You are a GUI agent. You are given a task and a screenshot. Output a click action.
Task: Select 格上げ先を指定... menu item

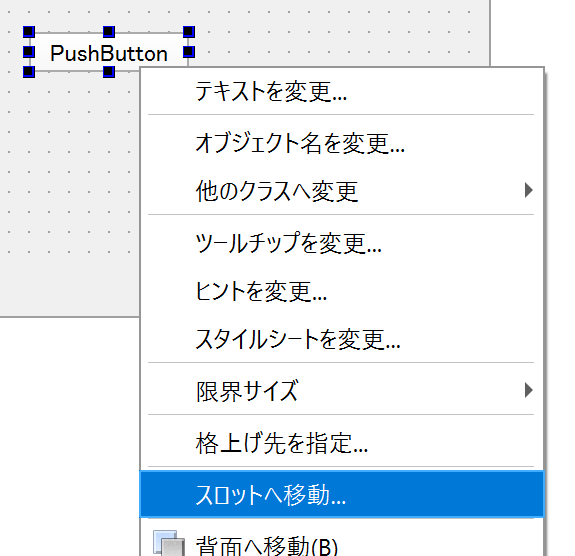coord(341,442)
